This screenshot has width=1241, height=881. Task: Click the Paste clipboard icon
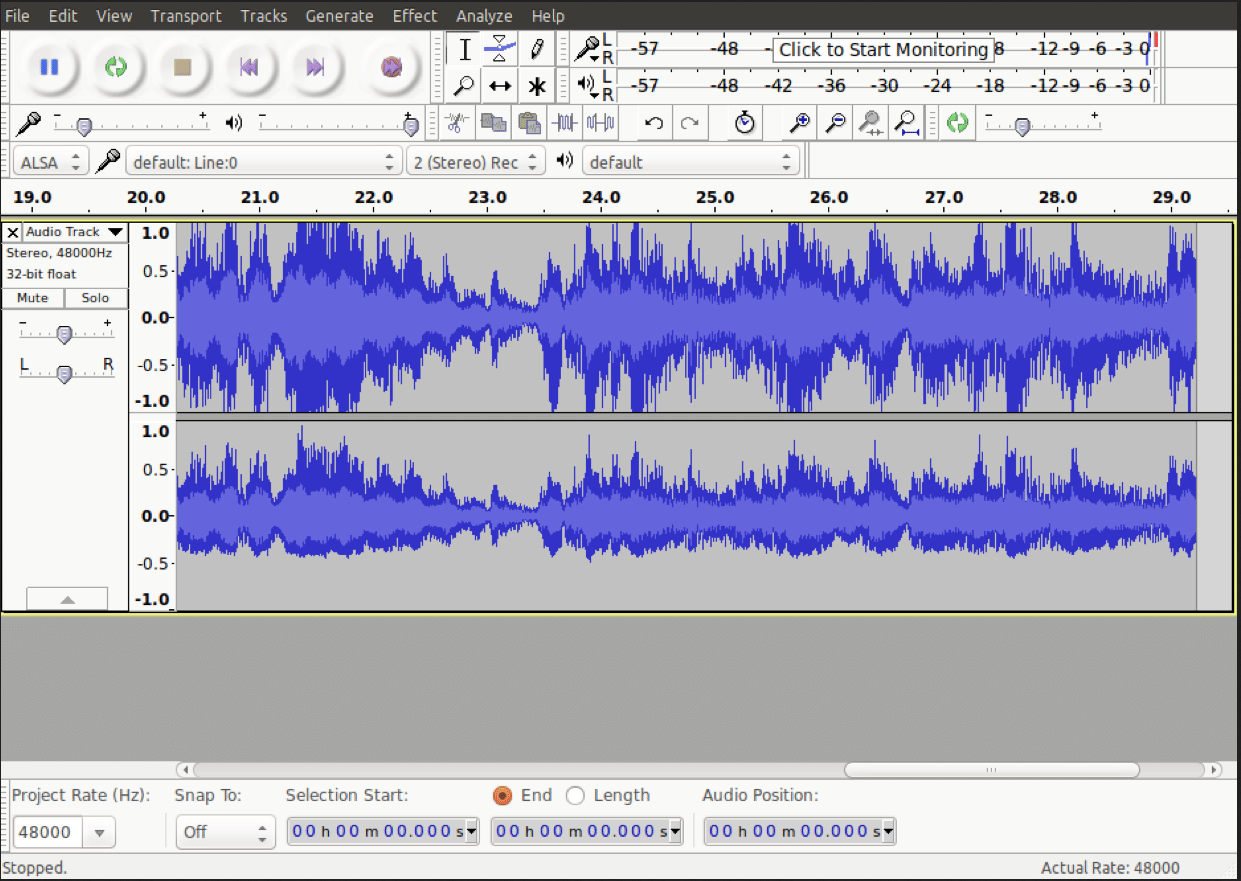pos(529,123)
